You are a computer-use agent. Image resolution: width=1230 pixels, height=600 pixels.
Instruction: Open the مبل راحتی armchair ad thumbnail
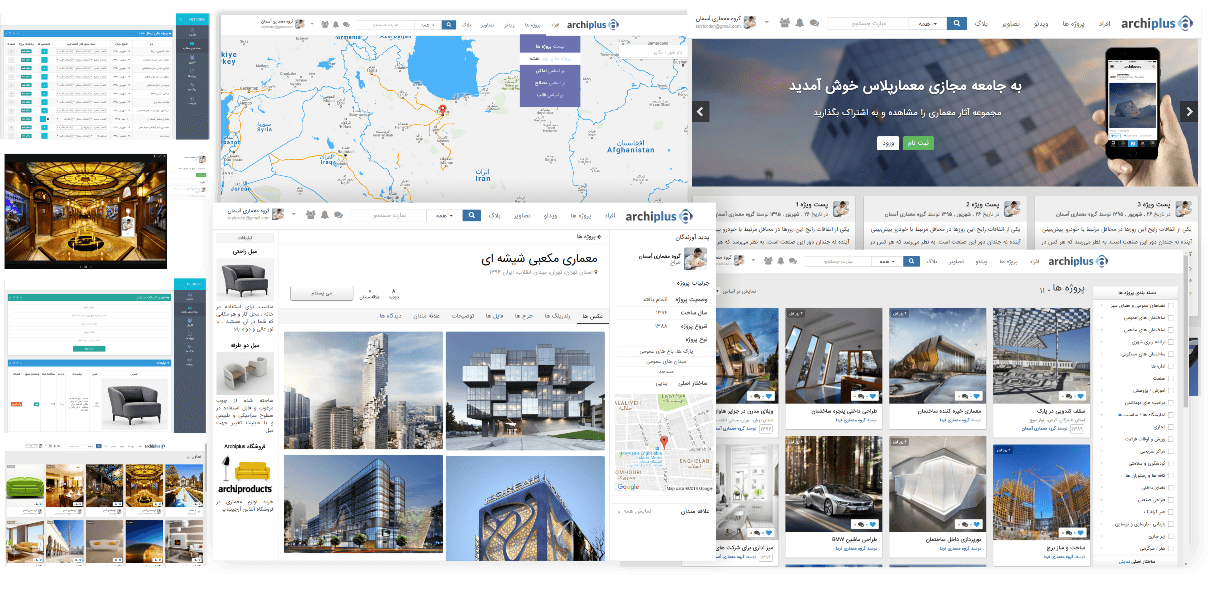tap(244, 279)
